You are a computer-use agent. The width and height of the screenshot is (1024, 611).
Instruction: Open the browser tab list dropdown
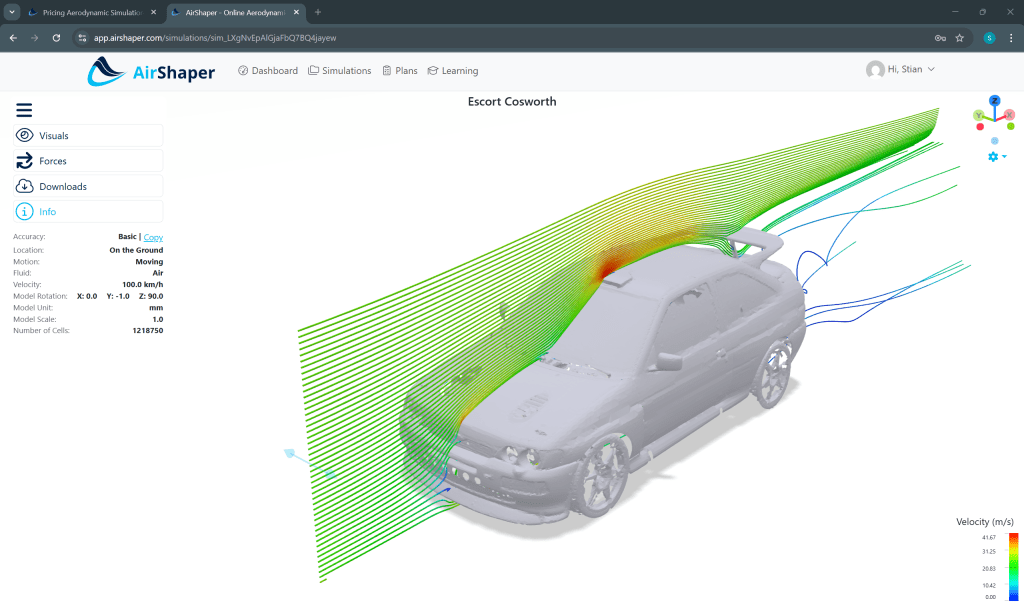click(x=11, y=14)
